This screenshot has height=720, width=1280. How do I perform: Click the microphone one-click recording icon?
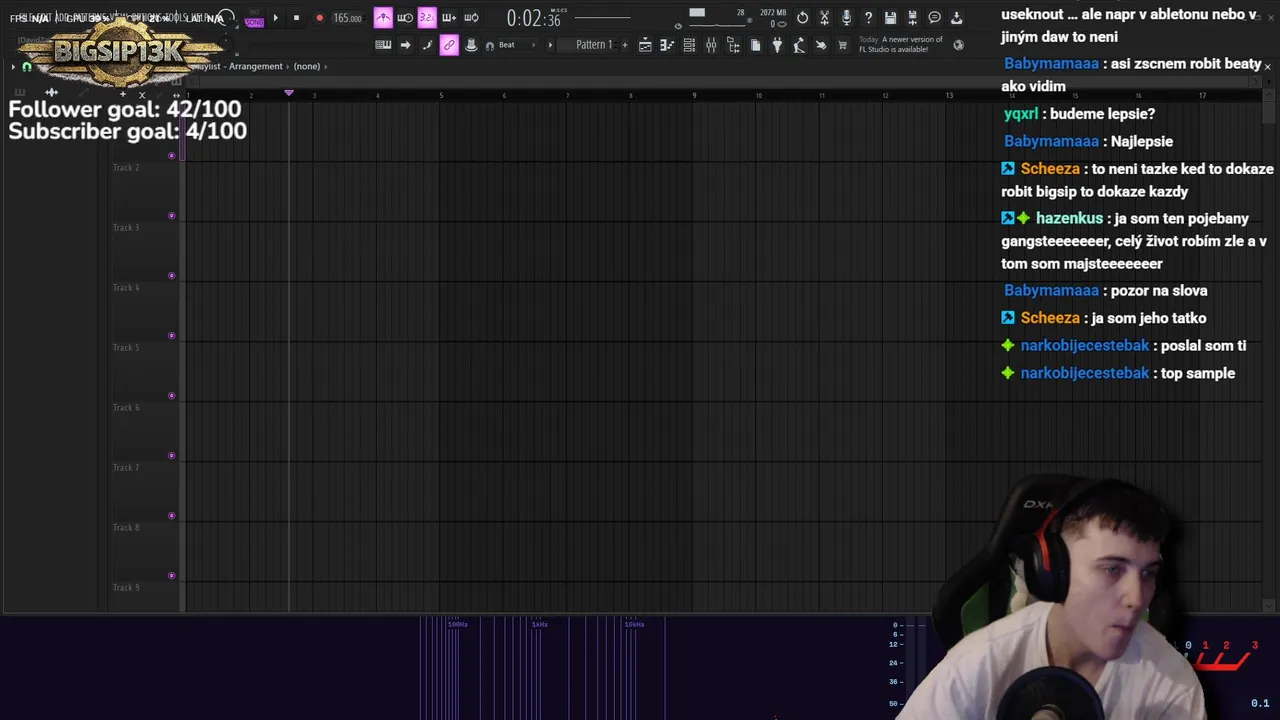pos(846,18)
